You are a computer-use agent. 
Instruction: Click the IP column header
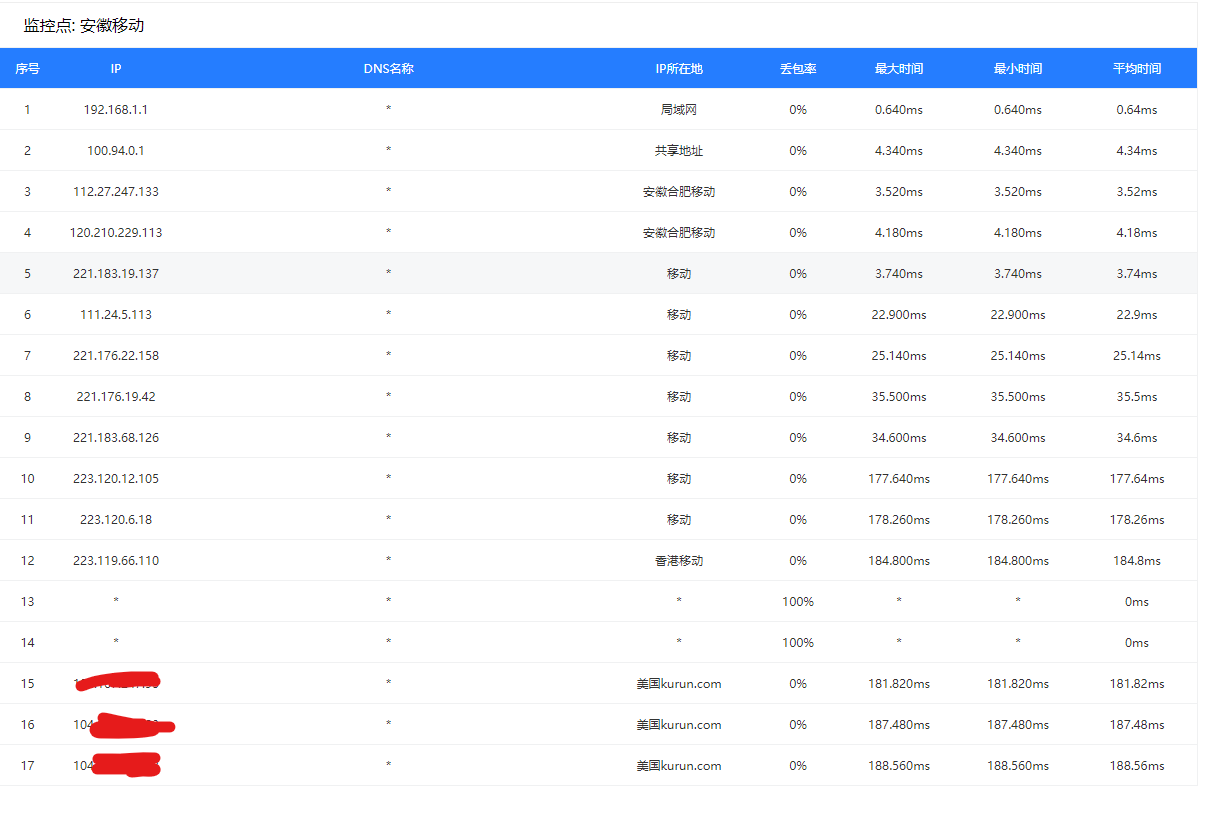click(x=116, y=69)
